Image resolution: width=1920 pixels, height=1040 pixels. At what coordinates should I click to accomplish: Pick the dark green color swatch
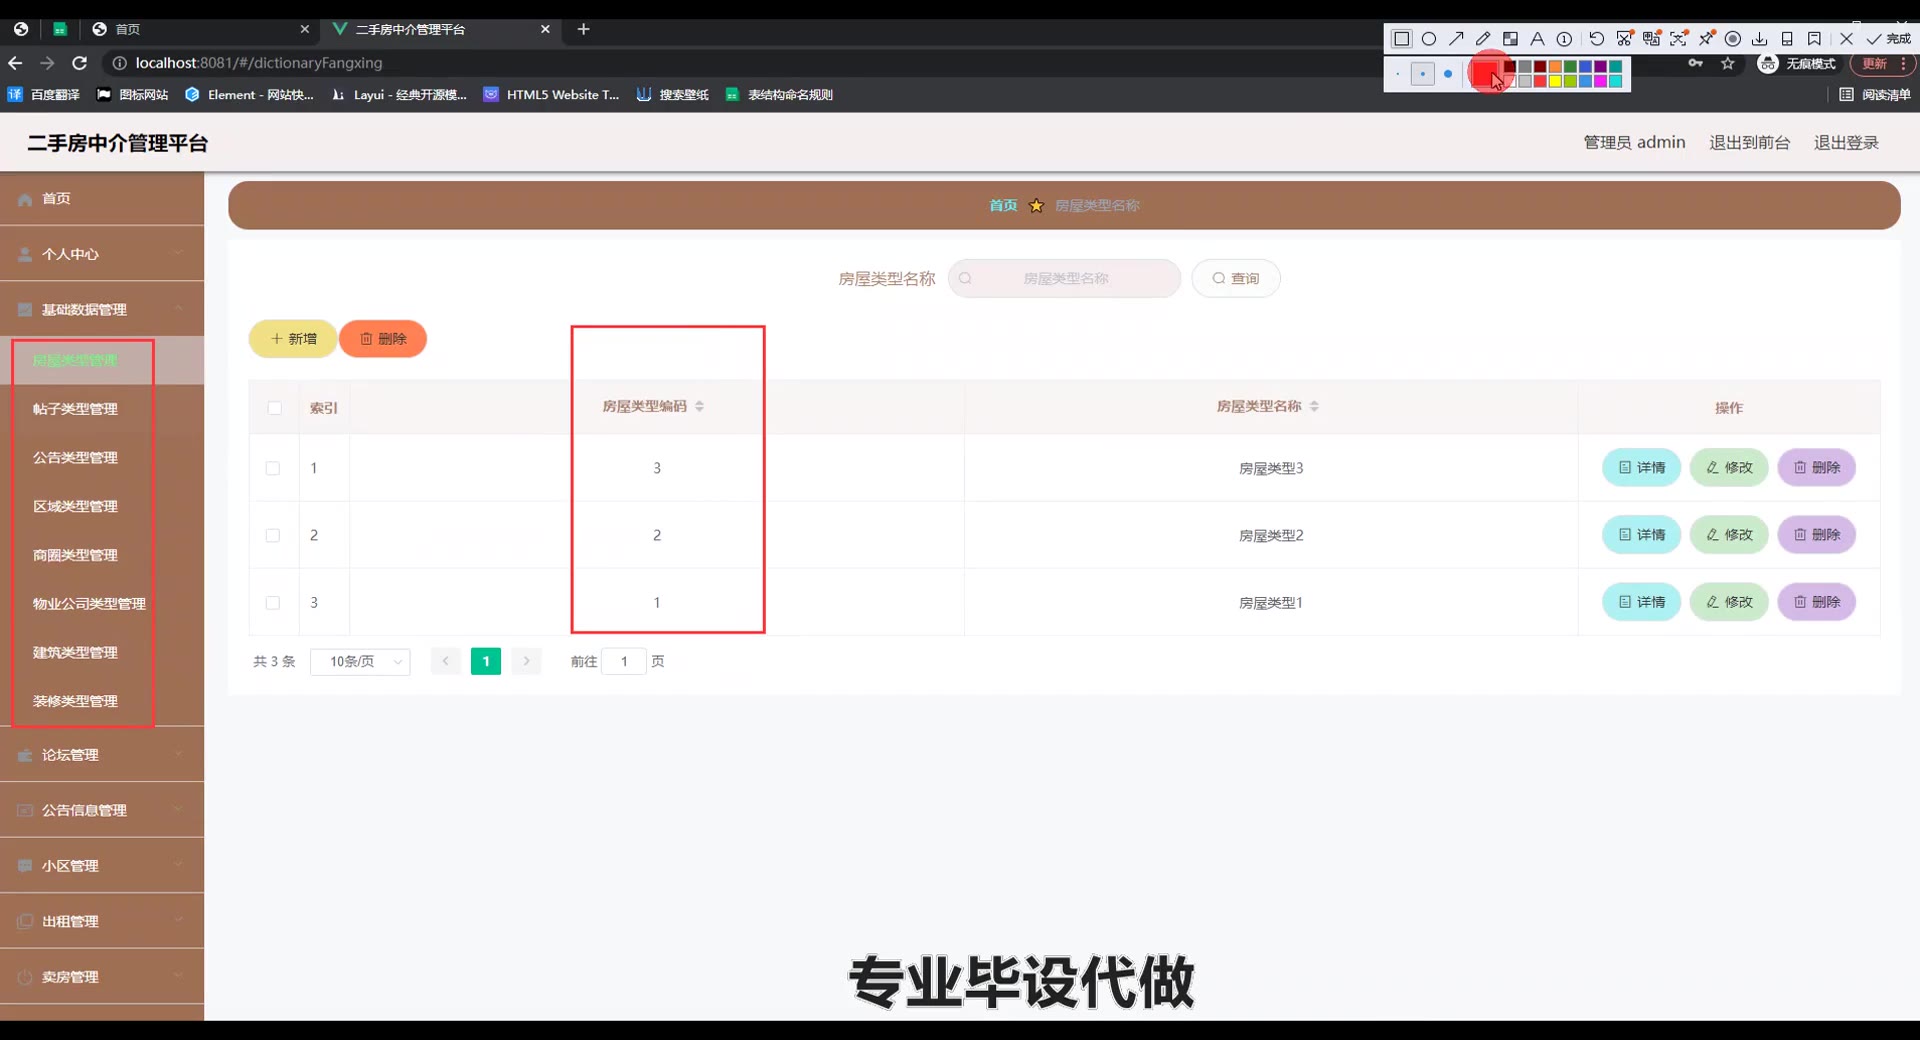pyautogui.click(x=1570, y=66)
